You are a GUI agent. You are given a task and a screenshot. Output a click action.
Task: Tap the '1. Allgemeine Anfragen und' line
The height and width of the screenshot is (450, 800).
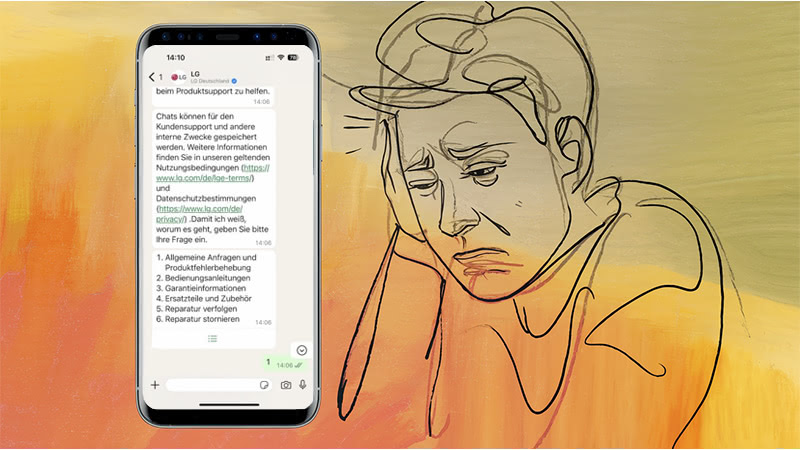(x=207, y=258)
